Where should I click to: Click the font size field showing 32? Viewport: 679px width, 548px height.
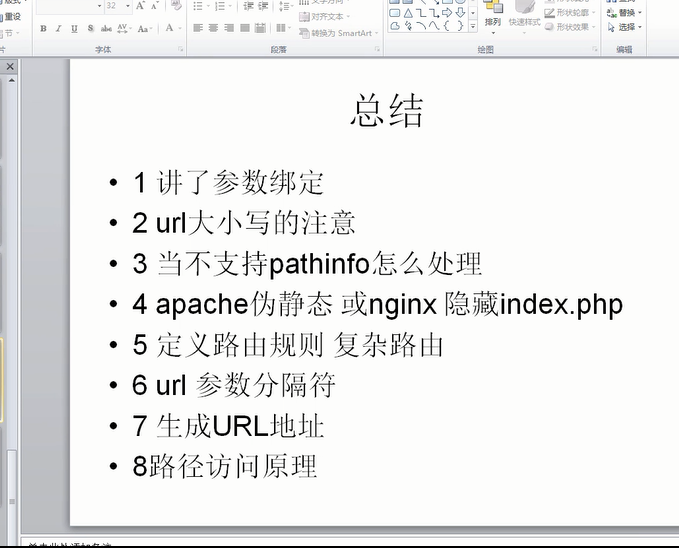113,6
